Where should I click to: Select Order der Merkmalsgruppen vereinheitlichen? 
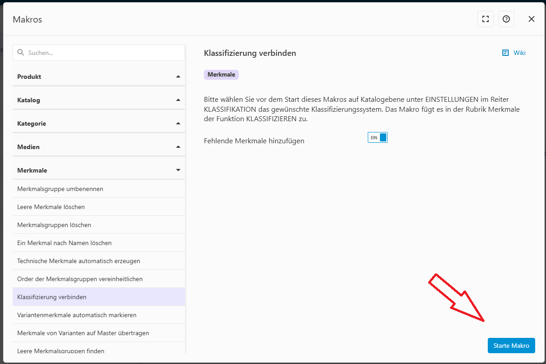99,279
